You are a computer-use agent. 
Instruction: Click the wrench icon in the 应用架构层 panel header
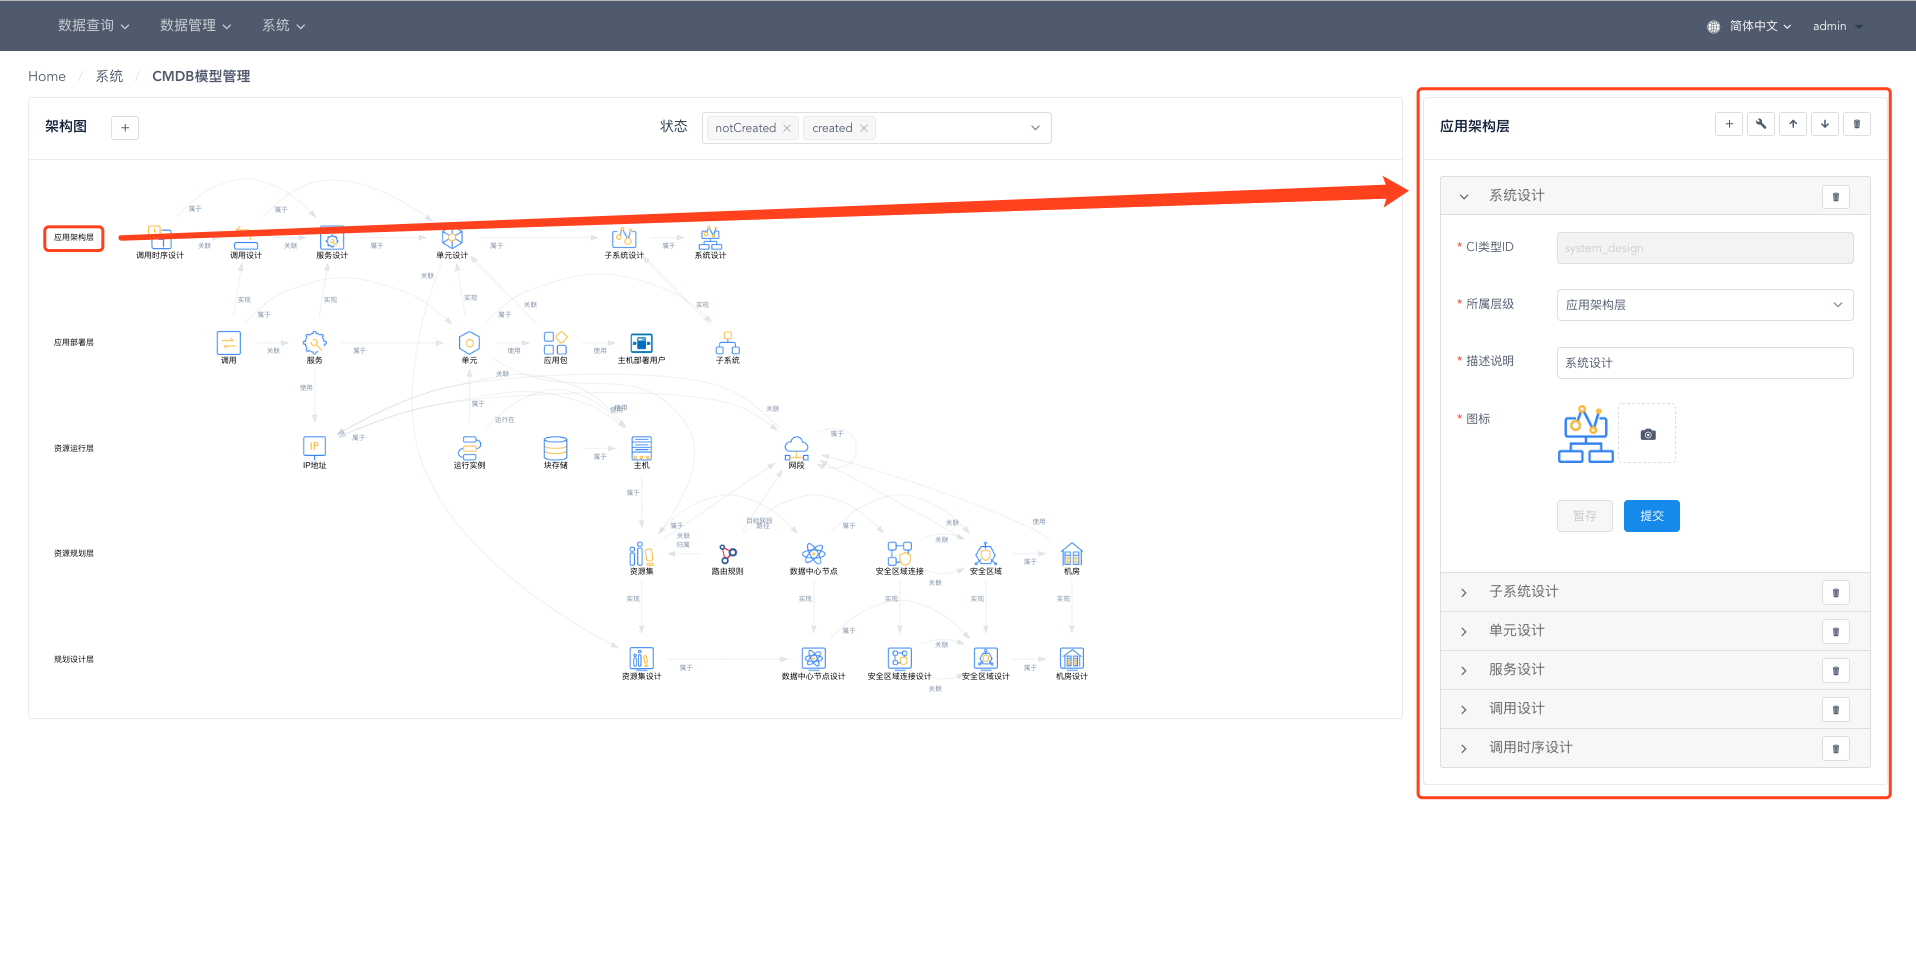pyautogui.click(x=1761, y=124)
